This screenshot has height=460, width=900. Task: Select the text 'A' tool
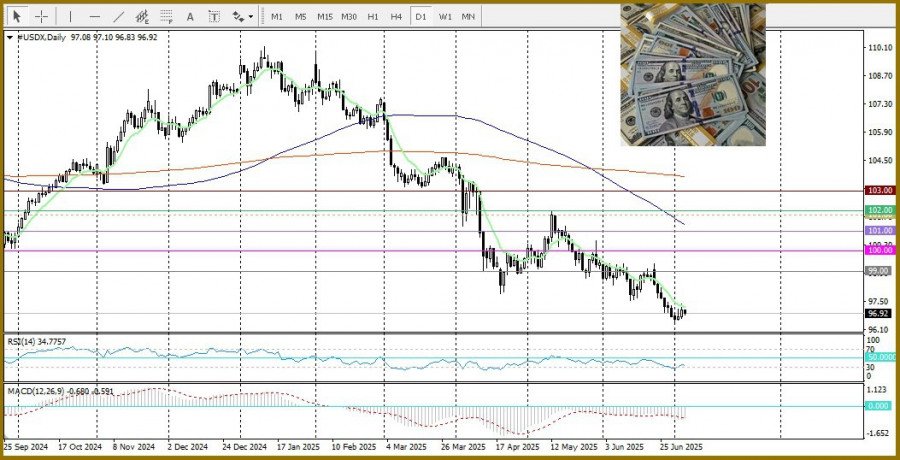point(191,17)
